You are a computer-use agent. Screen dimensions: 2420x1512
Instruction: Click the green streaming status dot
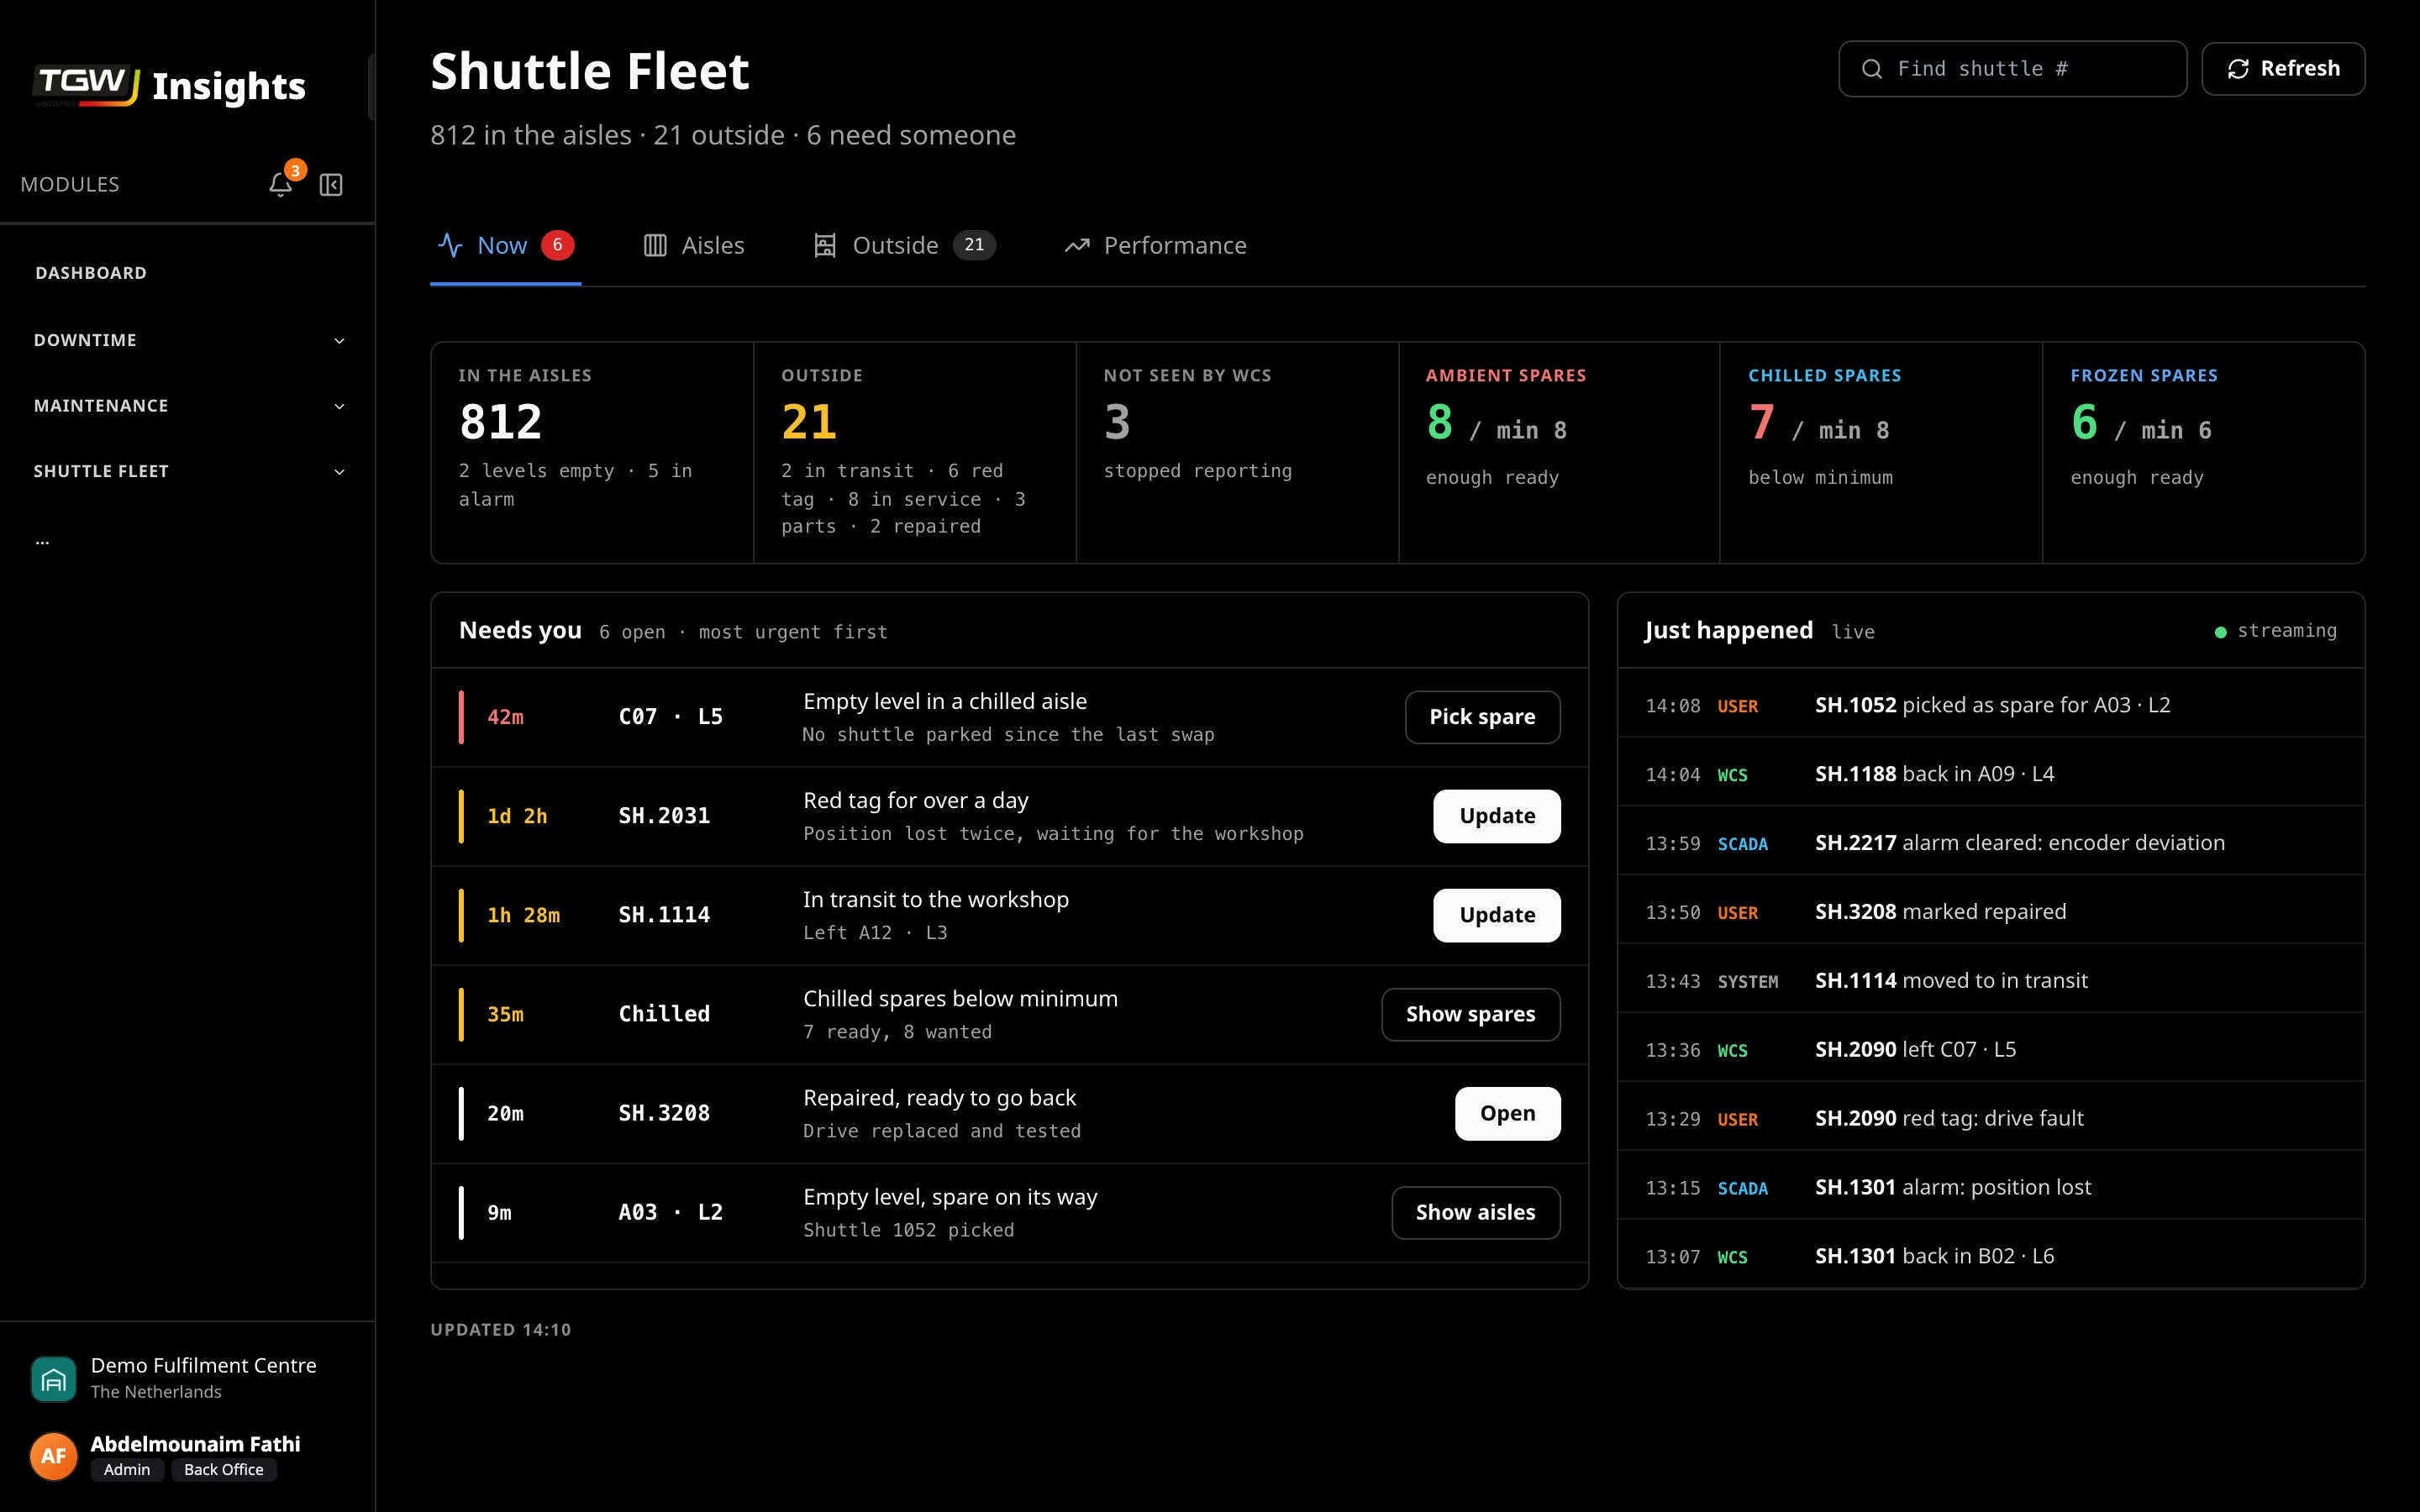coord(2221,632)
